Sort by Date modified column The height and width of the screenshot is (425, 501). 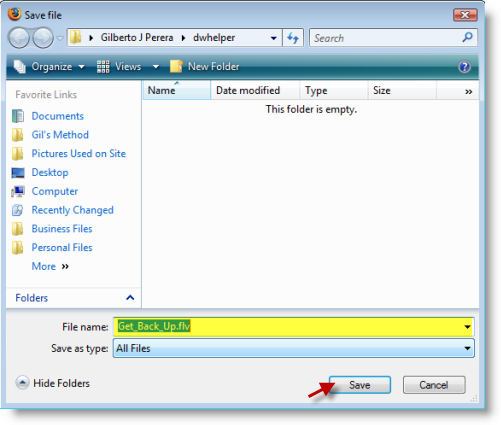point(255,90)
